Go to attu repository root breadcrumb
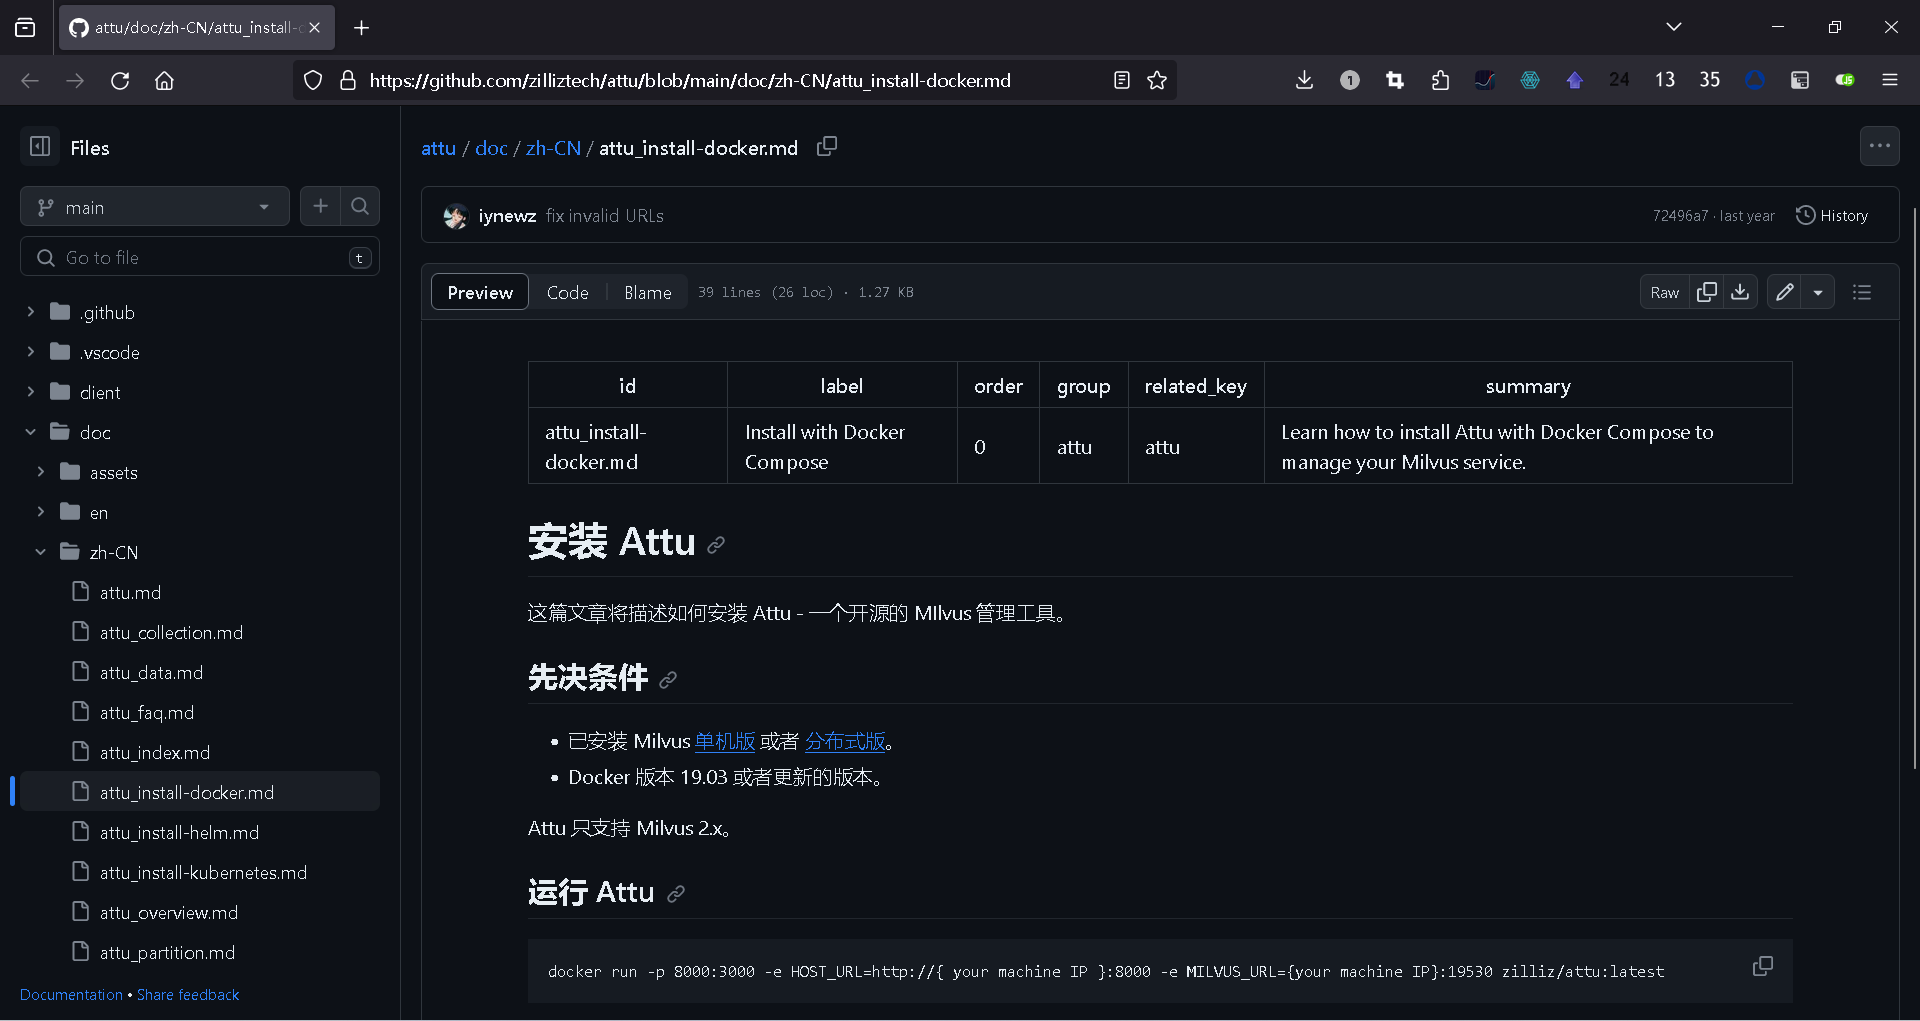This screenshot has height=1021, width=1920. click(438, 148)
